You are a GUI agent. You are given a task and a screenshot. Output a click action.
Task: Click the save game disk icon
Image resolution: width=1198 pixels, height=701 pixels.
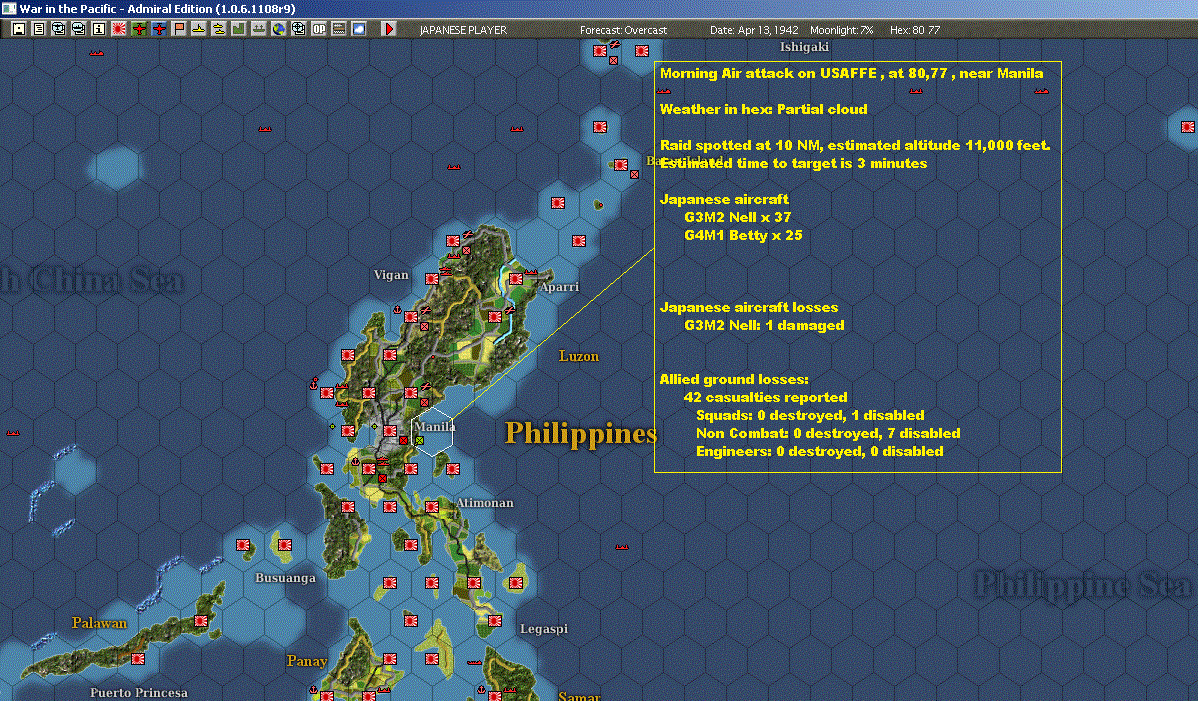click(x=19, y=29)
